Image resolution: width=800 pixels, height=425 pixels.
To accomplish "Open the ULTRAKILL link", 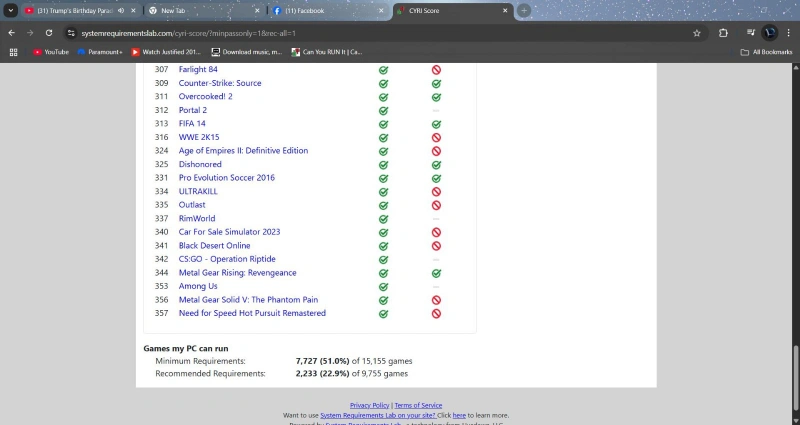I will click(x=198, y=191).
